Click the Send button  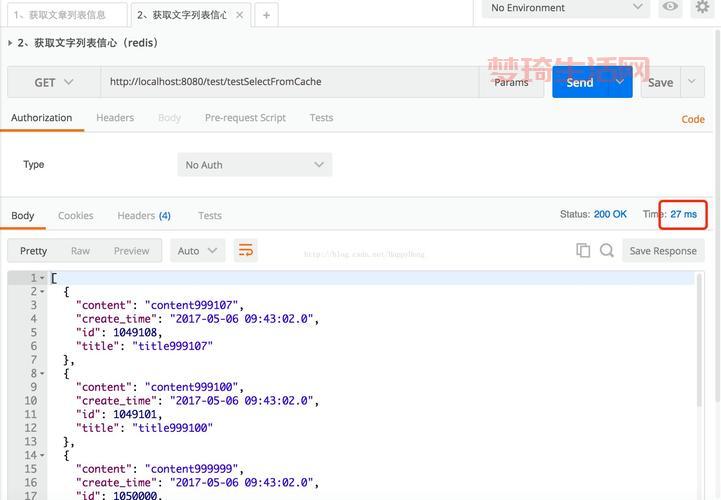(582, 82)
